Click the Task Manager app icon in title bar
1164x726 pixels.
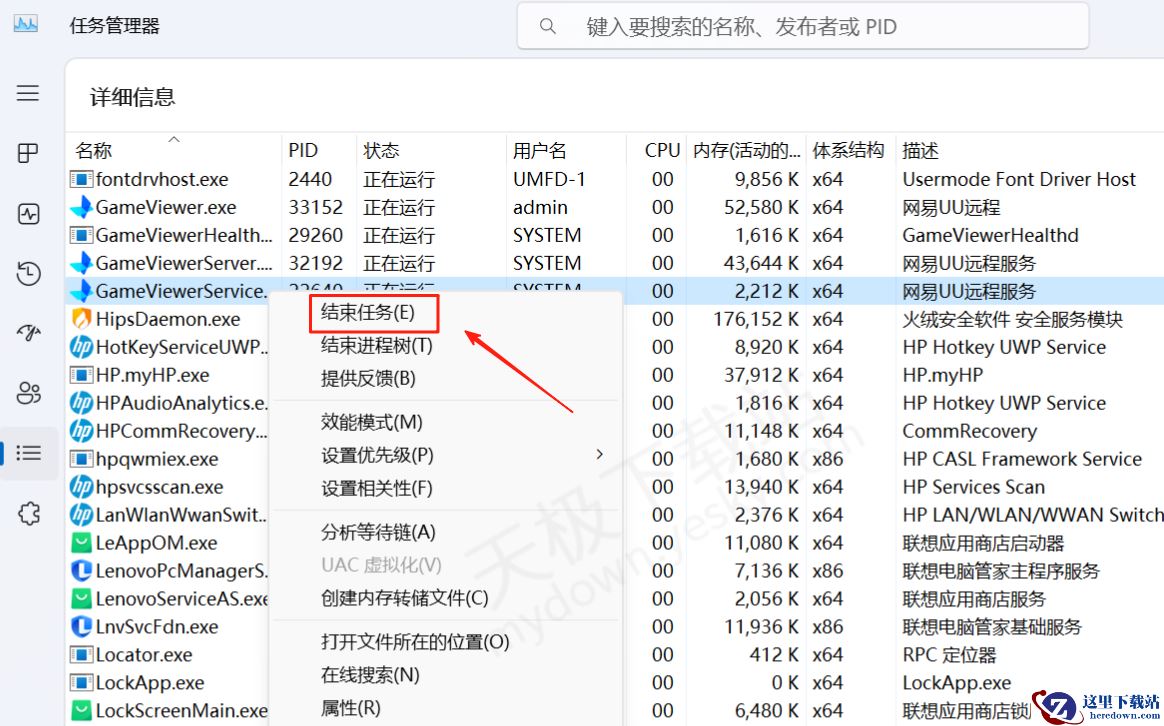(26, 24)
